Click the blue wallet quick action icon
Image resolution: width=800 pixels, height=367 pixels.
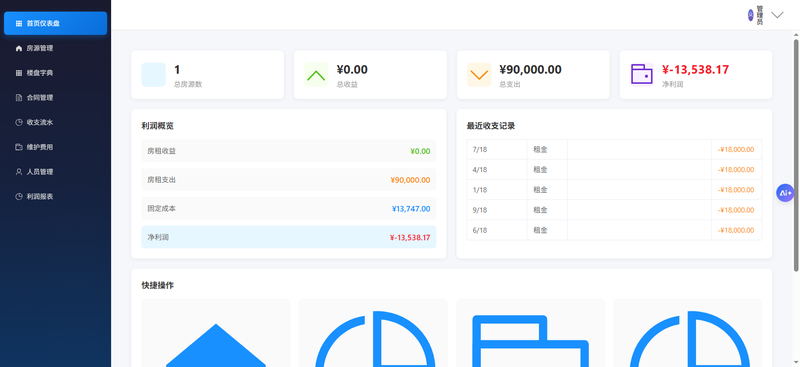pyautogui.click(x=530, y=341)
